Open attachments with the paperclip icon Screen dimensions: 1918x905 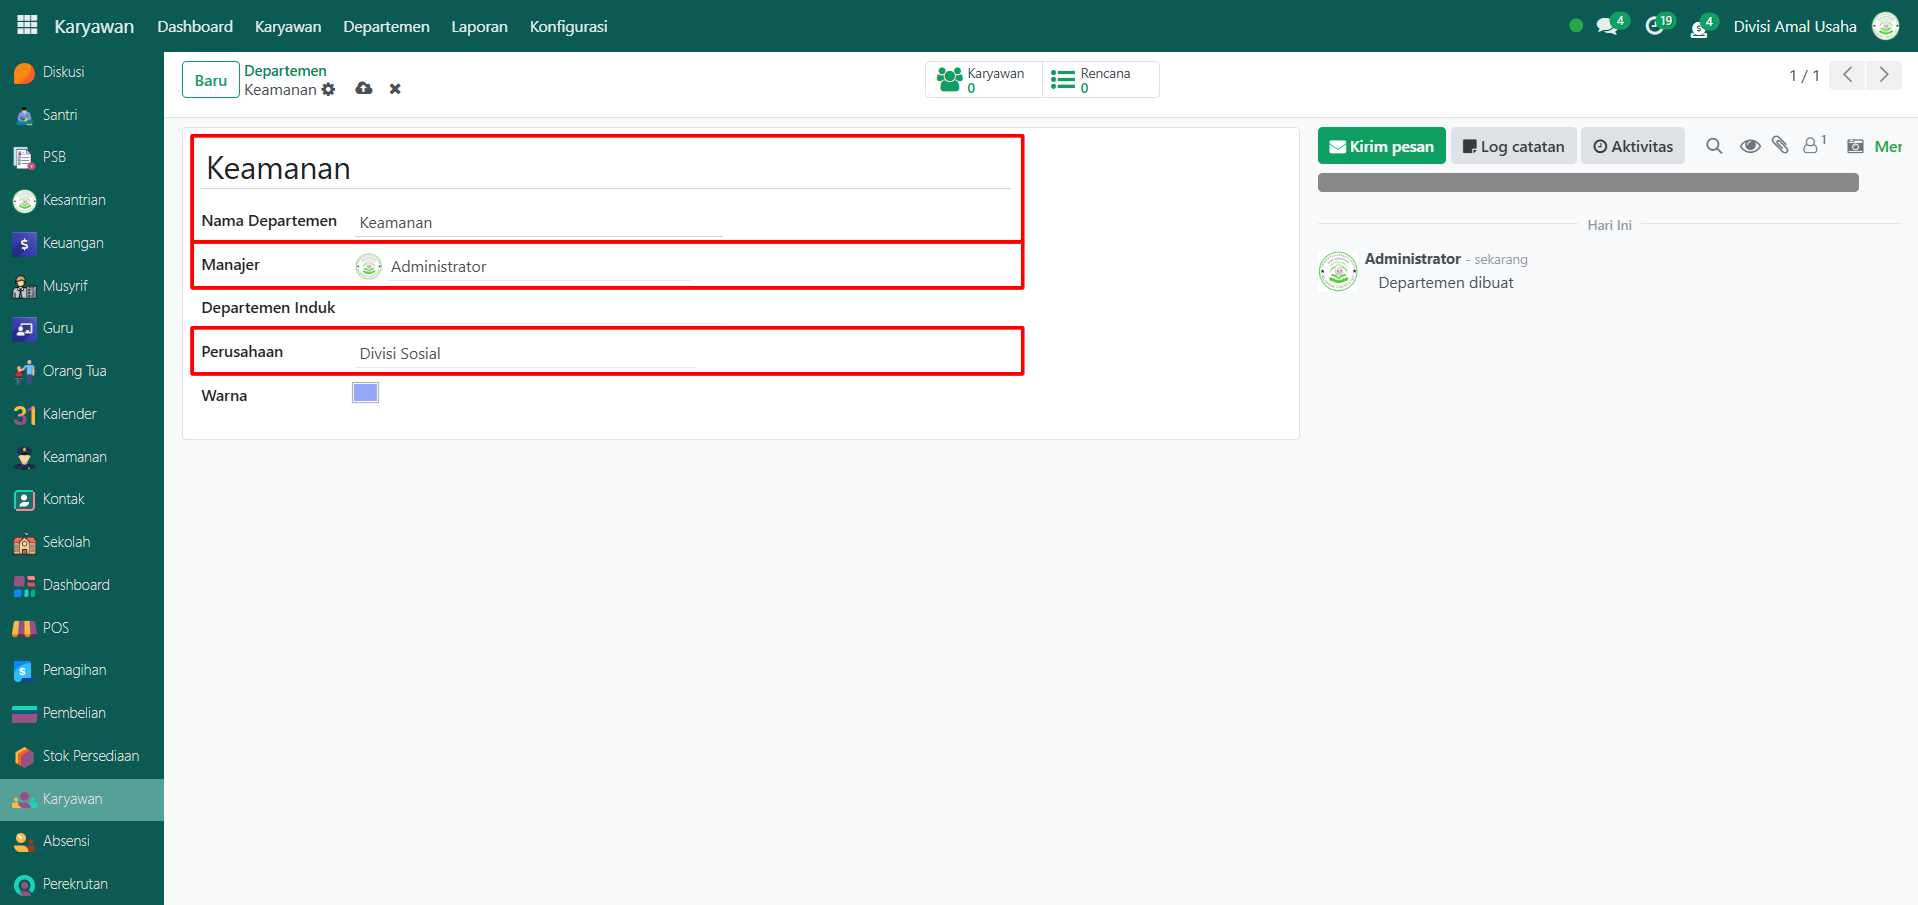1780,146
